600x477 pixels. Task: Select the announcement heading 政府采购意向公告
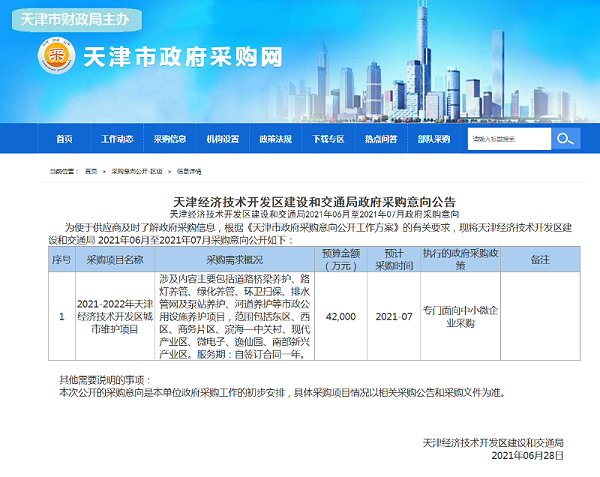pos(314,202)
